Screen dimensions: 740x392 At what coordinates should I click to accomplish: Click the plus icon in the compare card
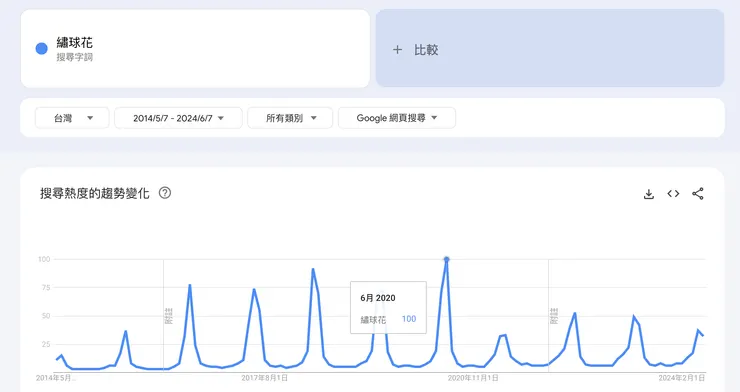397,50
